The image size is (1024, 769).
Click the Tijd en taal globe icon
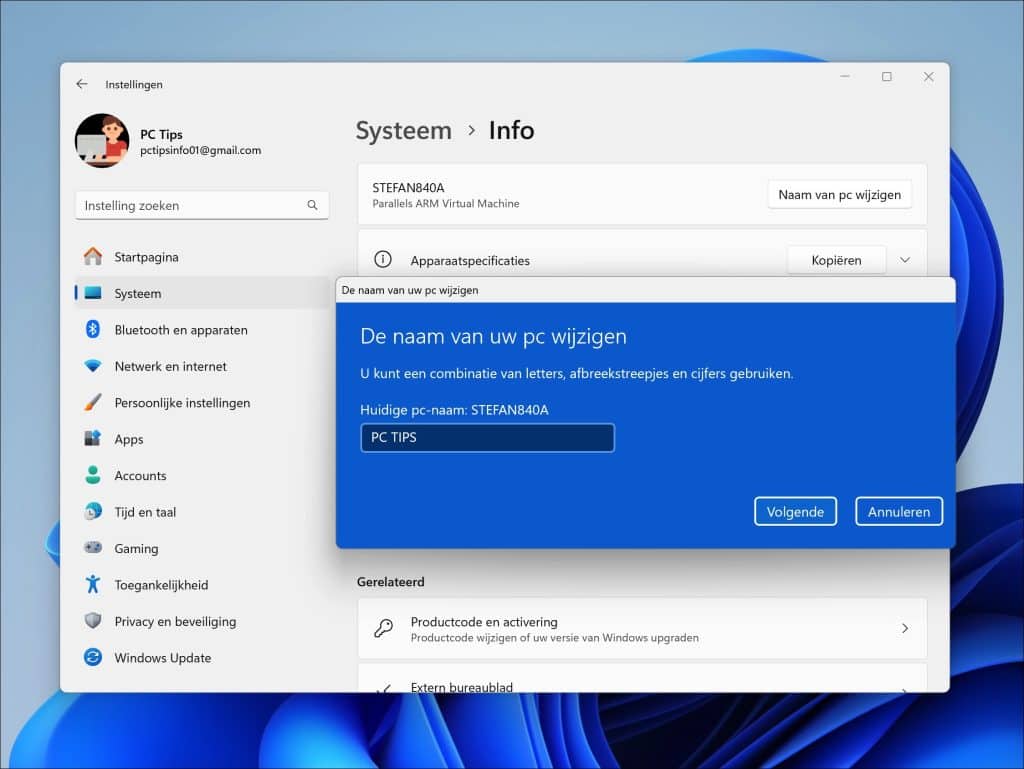point(93,512)
